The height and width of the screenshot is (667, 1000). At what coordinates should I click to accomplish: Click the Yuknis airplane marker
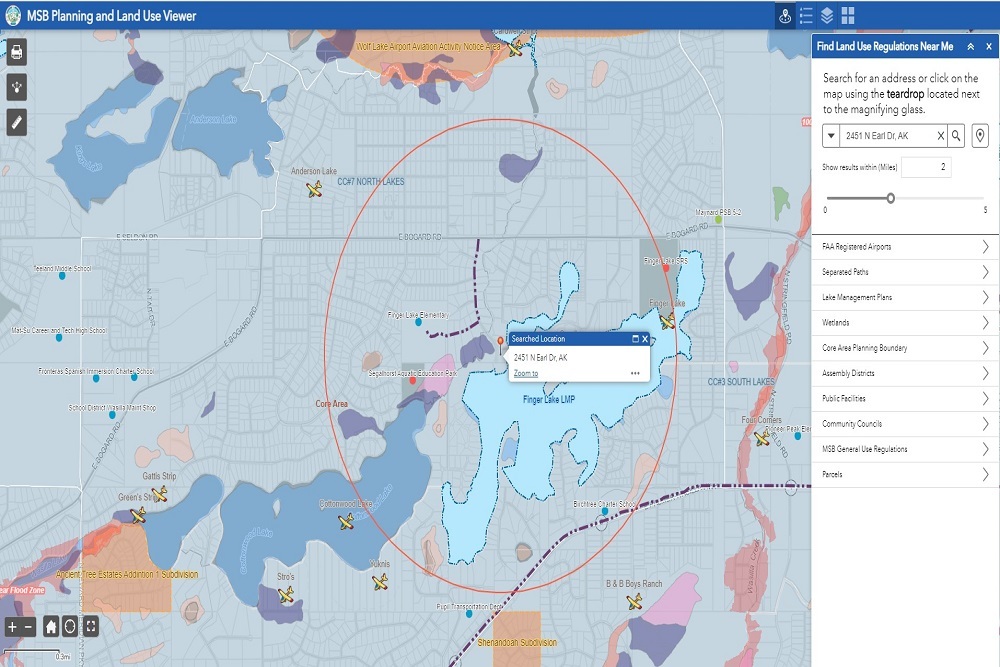click(379, 582)
